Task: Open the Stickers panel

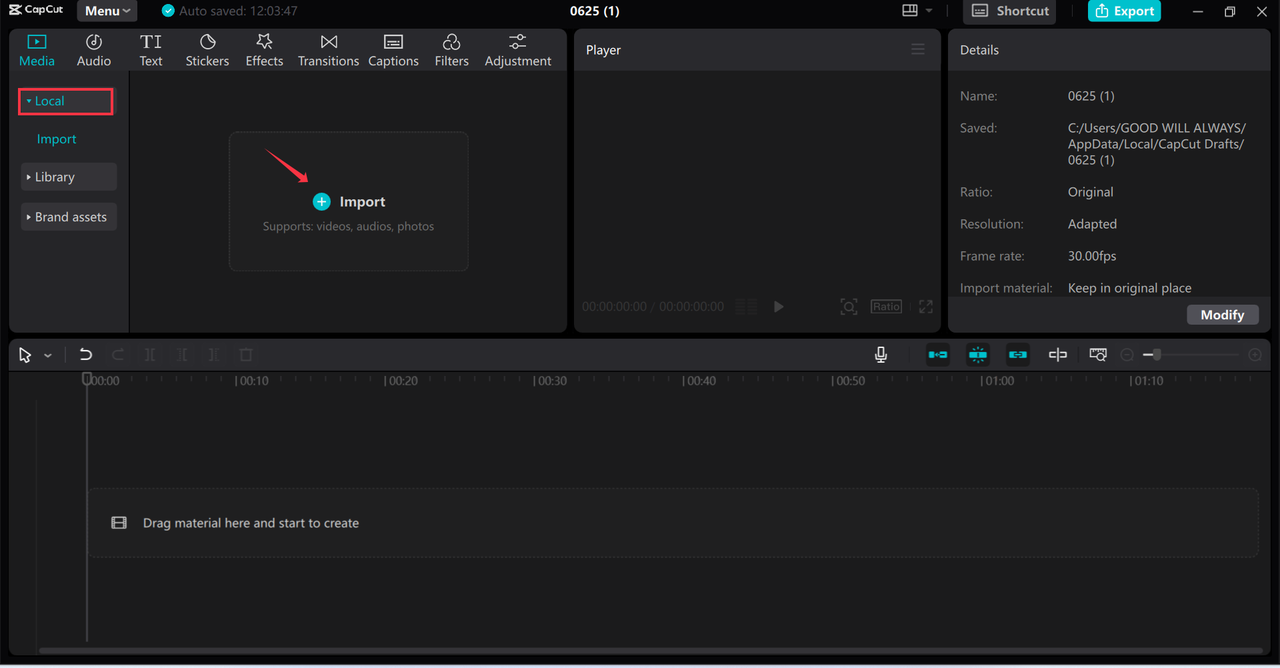Action: point(207,48)
